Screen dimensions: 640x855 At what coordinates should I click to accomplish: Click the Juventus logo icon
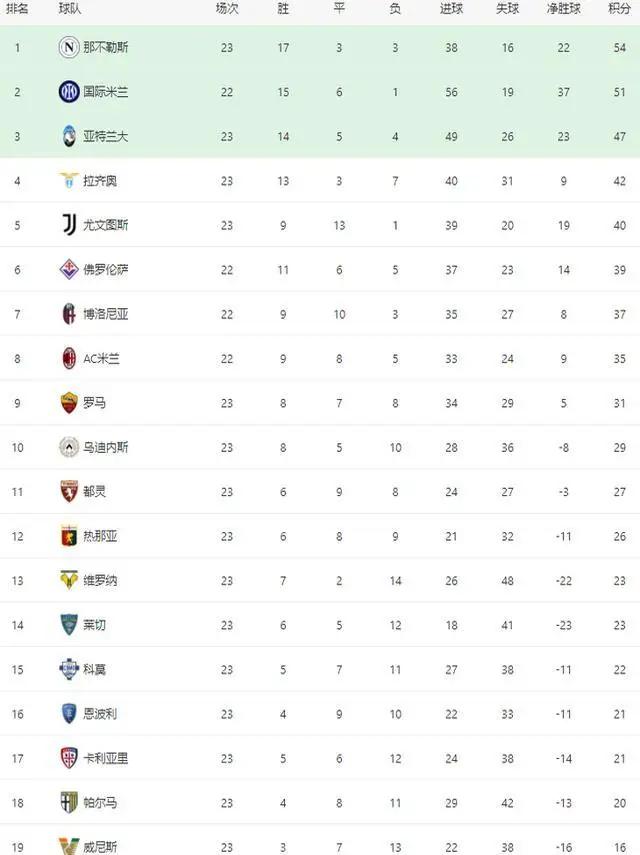point(69,225)
